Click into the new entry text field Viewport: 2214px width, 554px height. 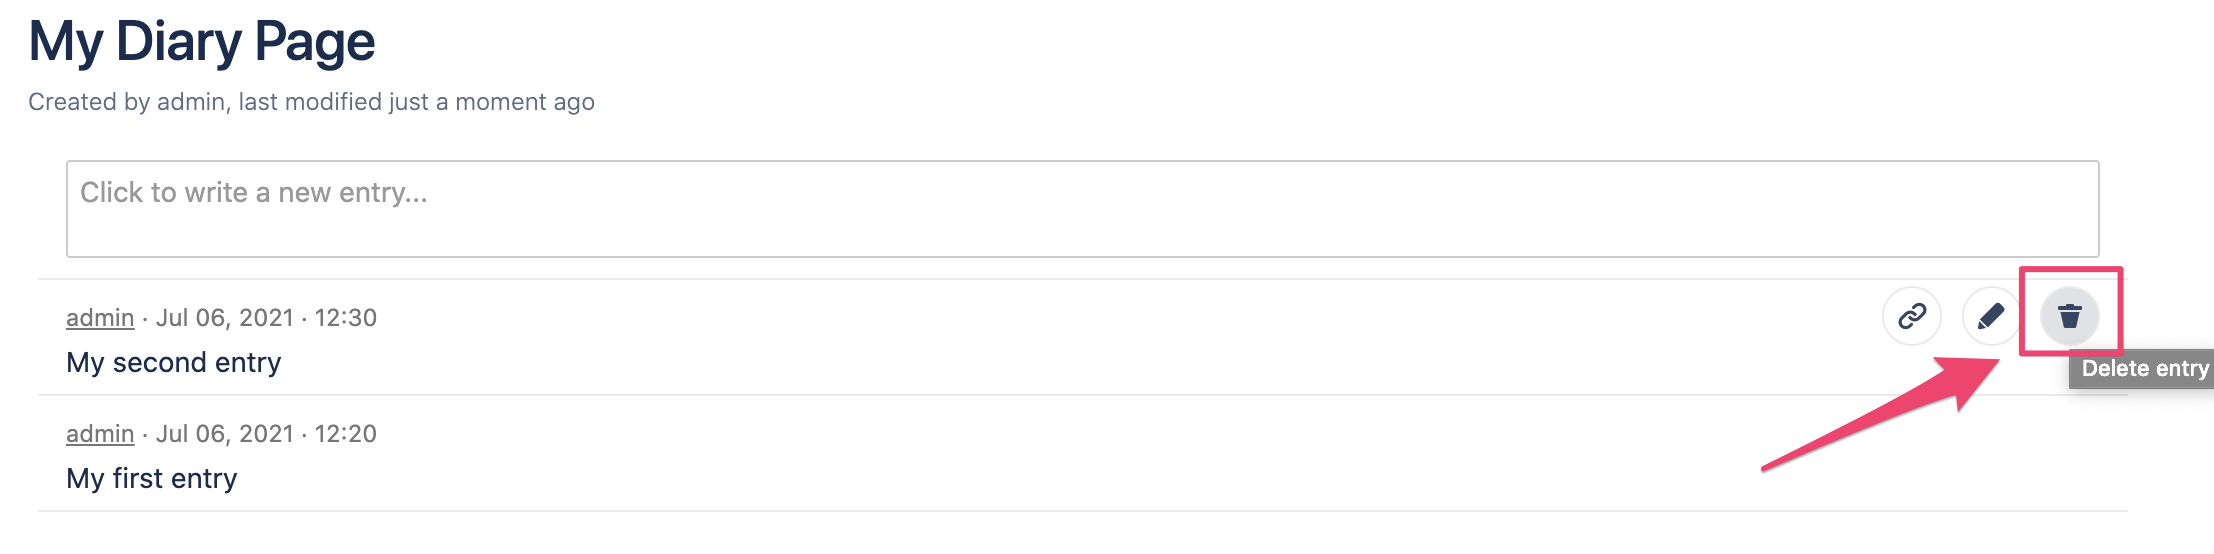pos(1082,209)
